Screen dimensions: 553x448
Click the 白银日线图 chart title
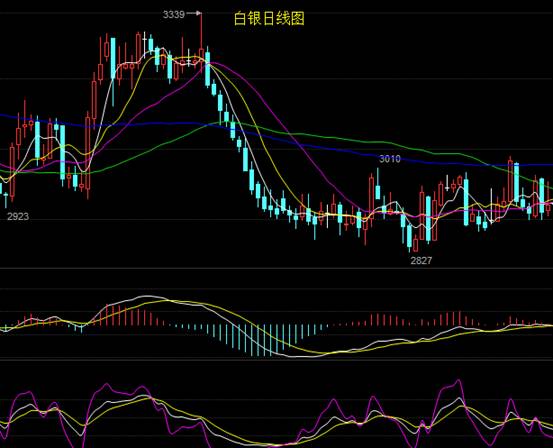[x=269, y=19]
